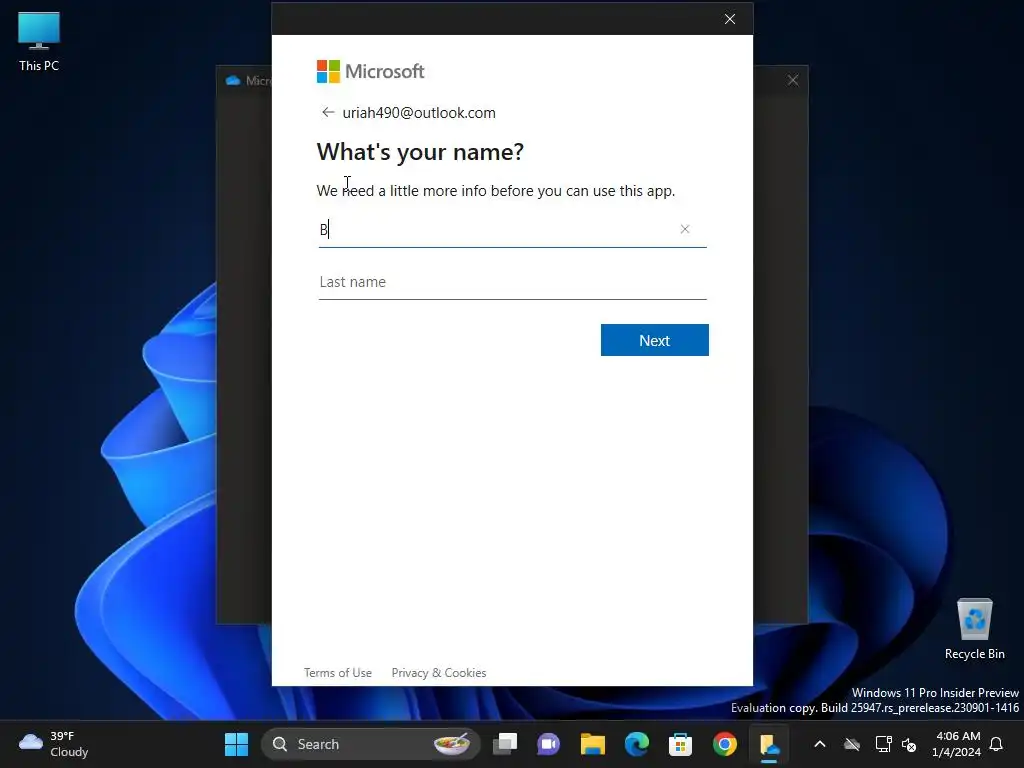Open the Terms of Use link

pyautogui.click(x=338, y=673)
